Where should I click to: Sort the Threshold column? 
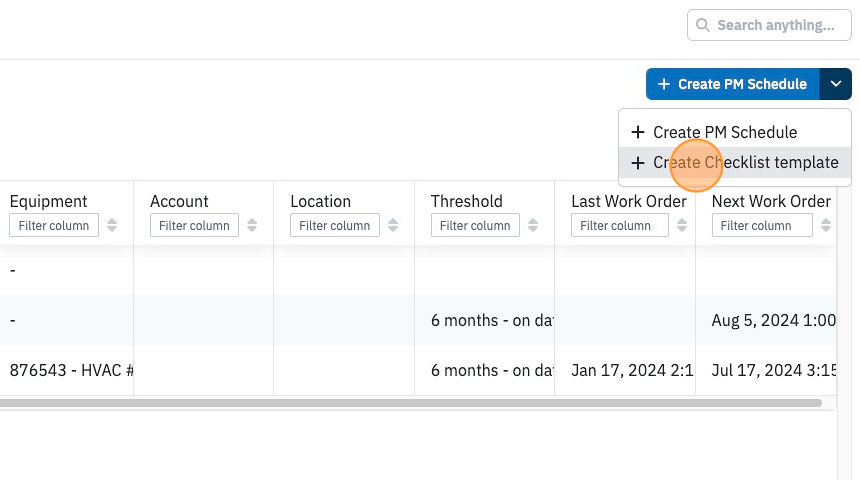click(533, 225)
